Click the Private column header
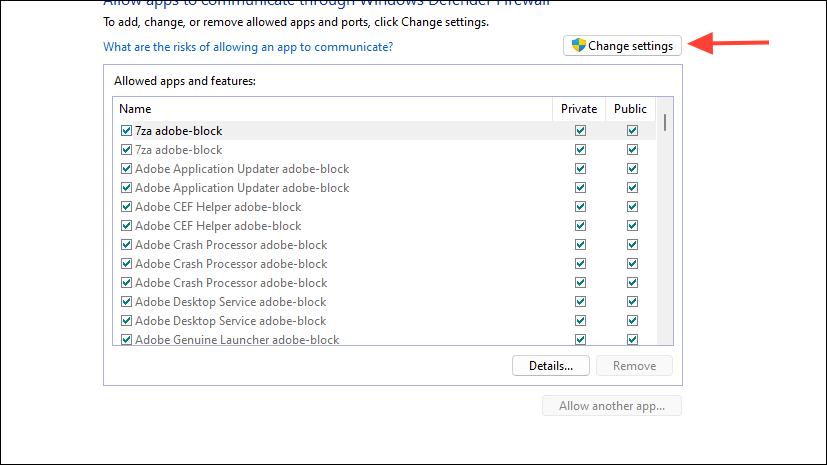This screenshot has height=465, width=827. (x=579, y=109)
